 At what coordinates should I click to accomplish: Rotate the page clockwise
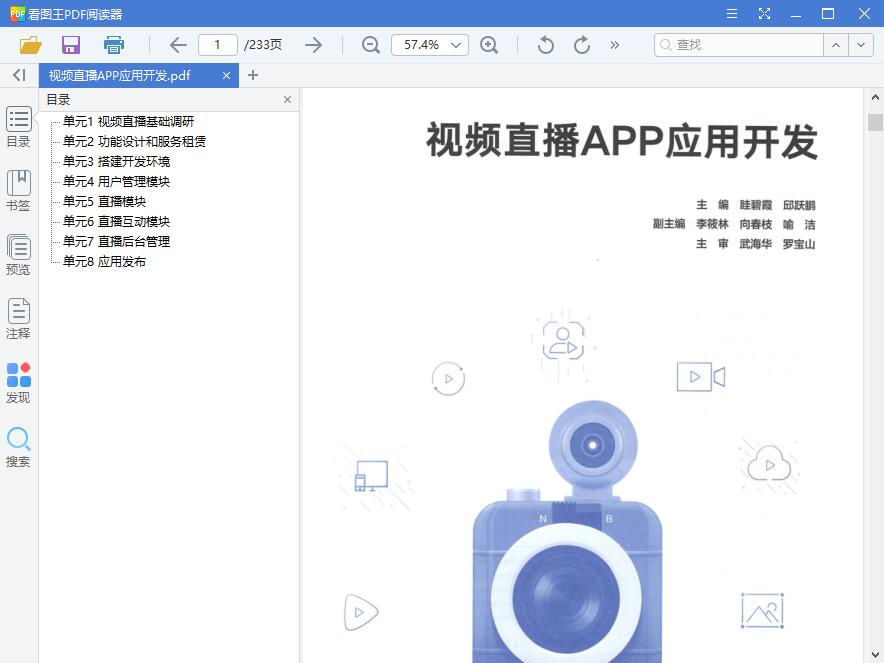[580, 44]
